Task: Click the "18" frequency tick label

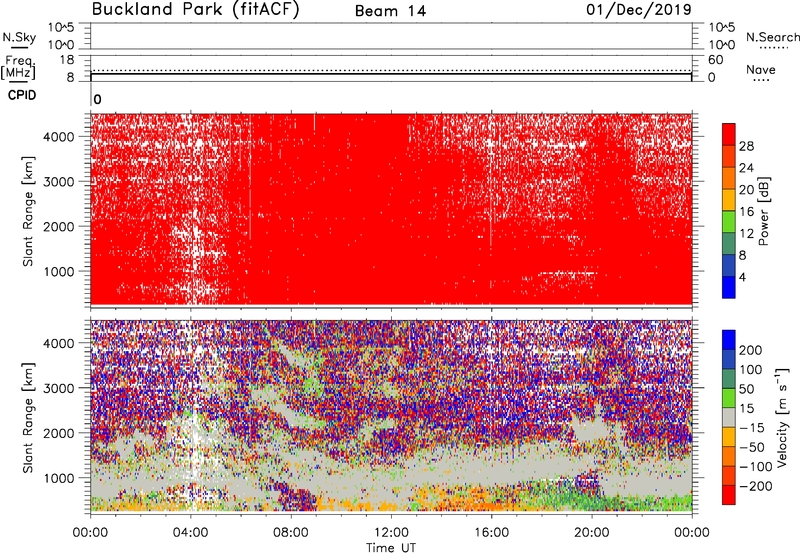Action: click(66, 60)
